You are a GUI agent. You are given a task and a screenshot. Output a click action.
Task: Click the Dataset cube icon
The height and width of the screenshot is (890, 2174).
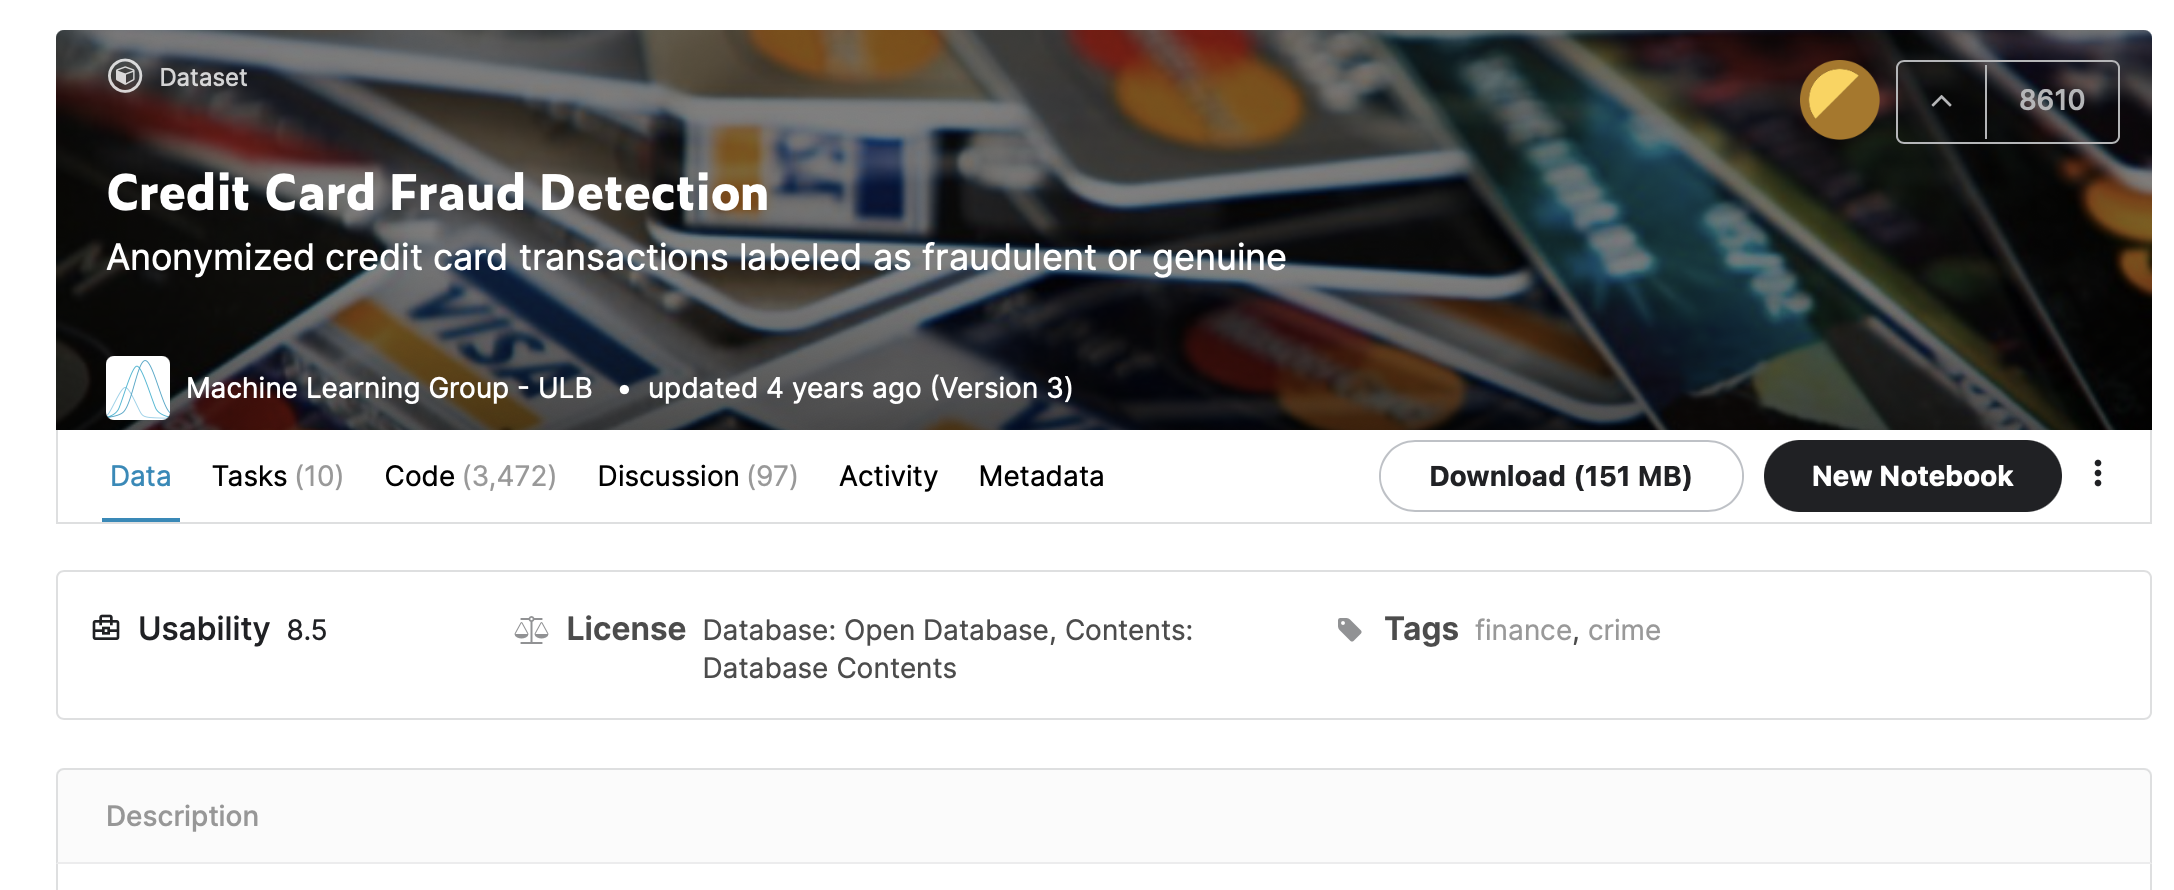click(125, 76)
